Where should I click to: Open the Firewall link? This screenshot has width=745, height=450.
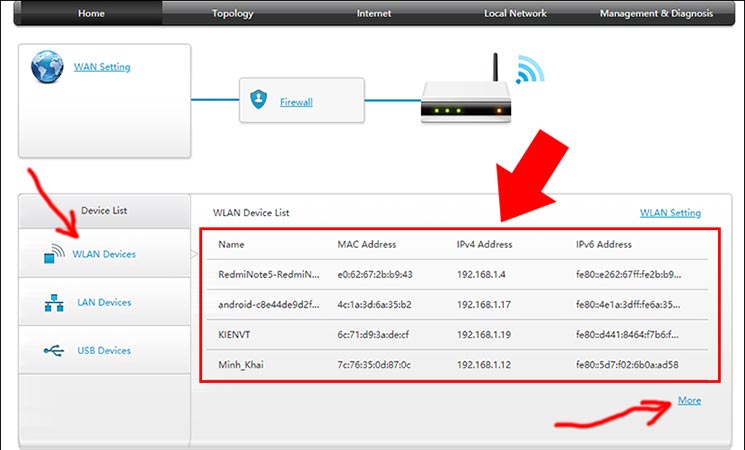pyautogui.click(x=296, y=102)
